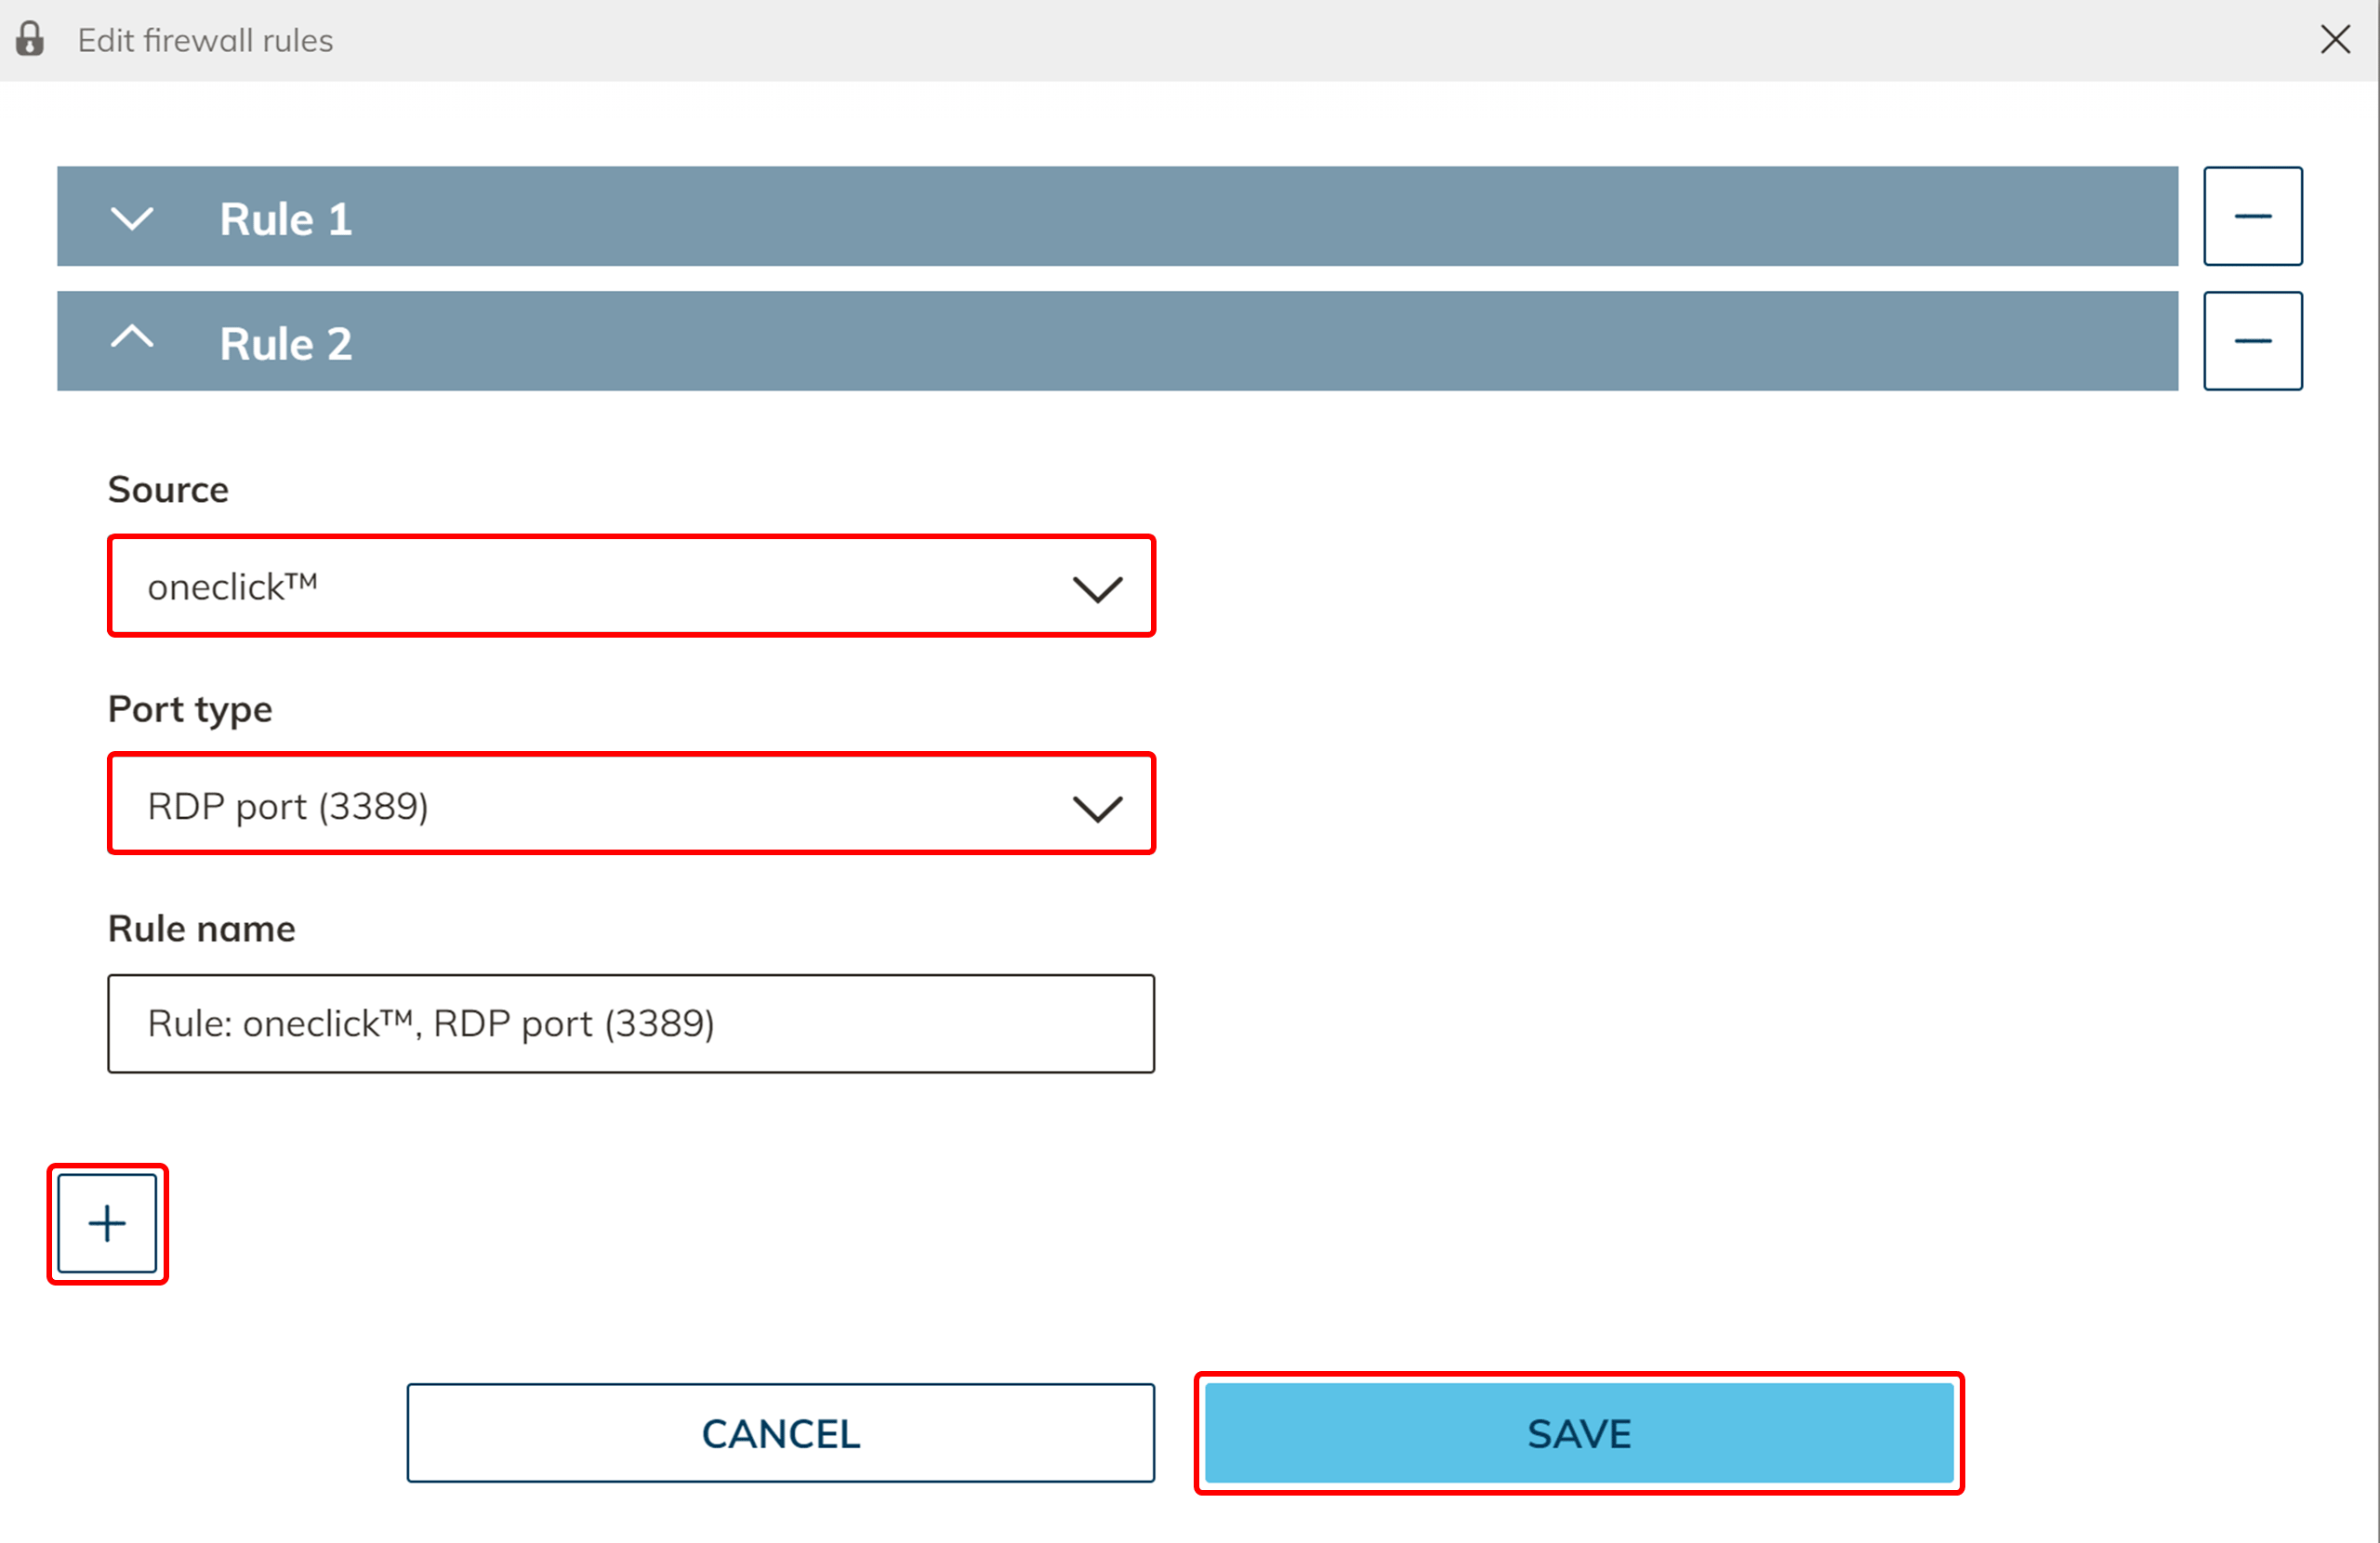Click the Source field label
Image resolution: width=2380 pixels, height=1543 pixels.
pyautogui.click(x=168, y=490)
